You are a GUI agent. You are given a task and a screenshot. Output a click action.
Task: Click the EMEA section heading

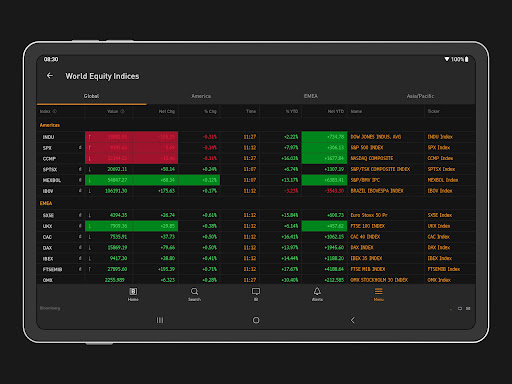(46, 203)
